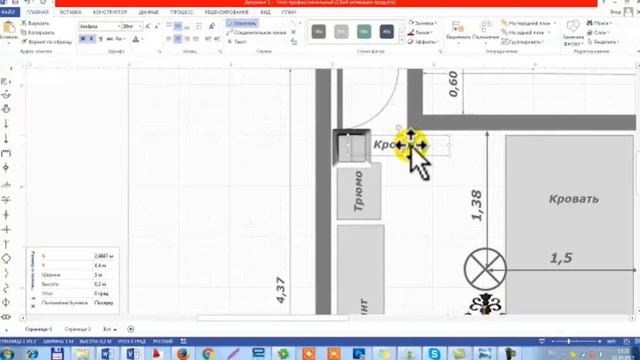Open the Line (Линия) dropdown
Screen dimensions: 640x360
coord(420,32)
